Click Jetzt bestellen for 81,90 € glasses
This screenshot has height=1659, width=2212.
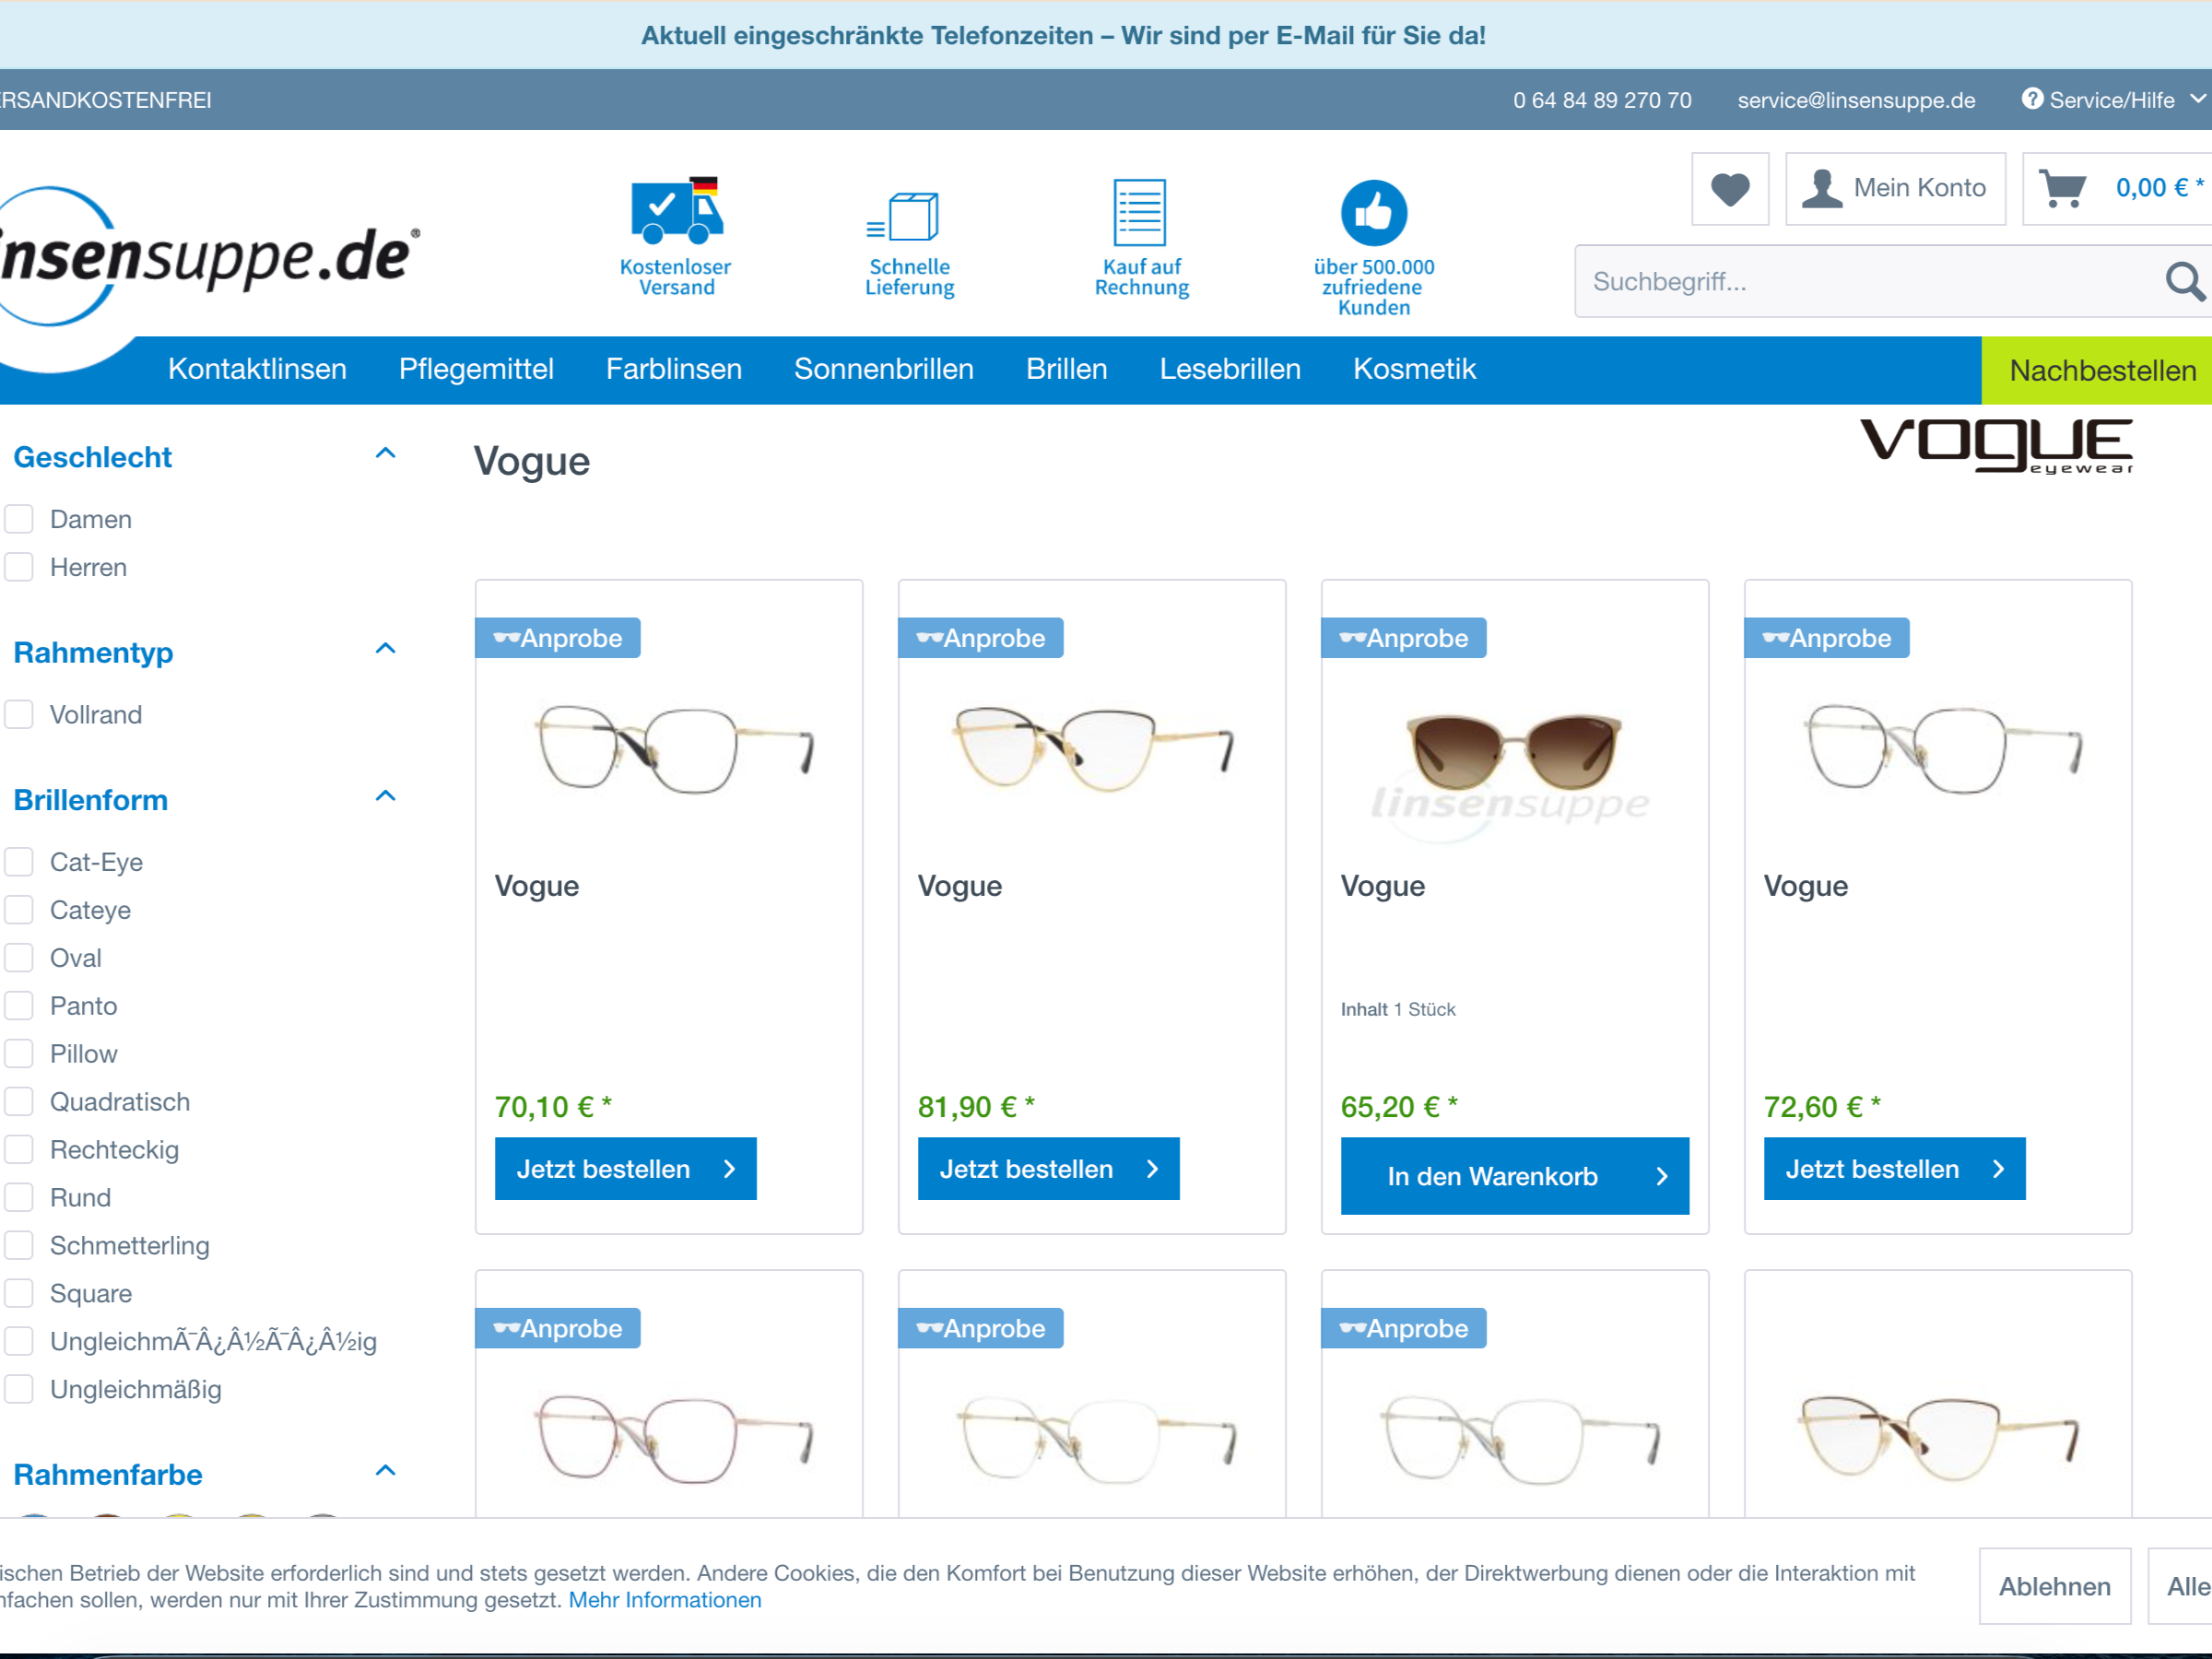1049,1169
